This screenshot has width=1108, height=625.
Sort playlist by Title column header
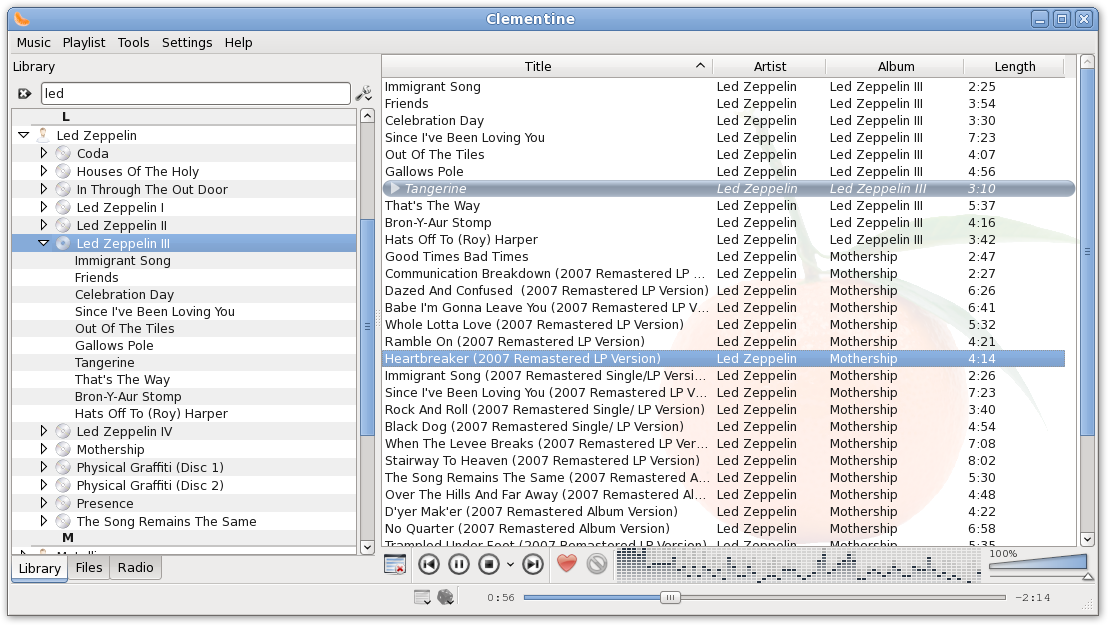(x=548, y=66)
